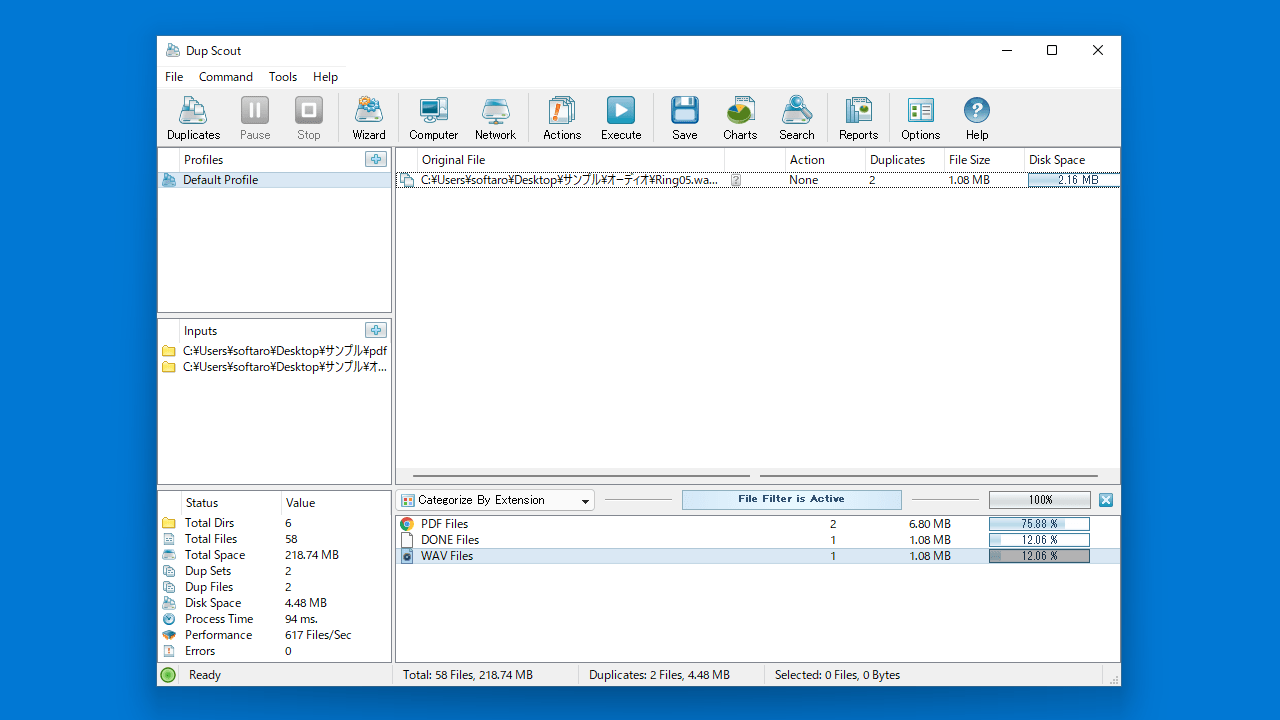
Task: Click the File Filter is Active indicator
Action: coord(792,500)
